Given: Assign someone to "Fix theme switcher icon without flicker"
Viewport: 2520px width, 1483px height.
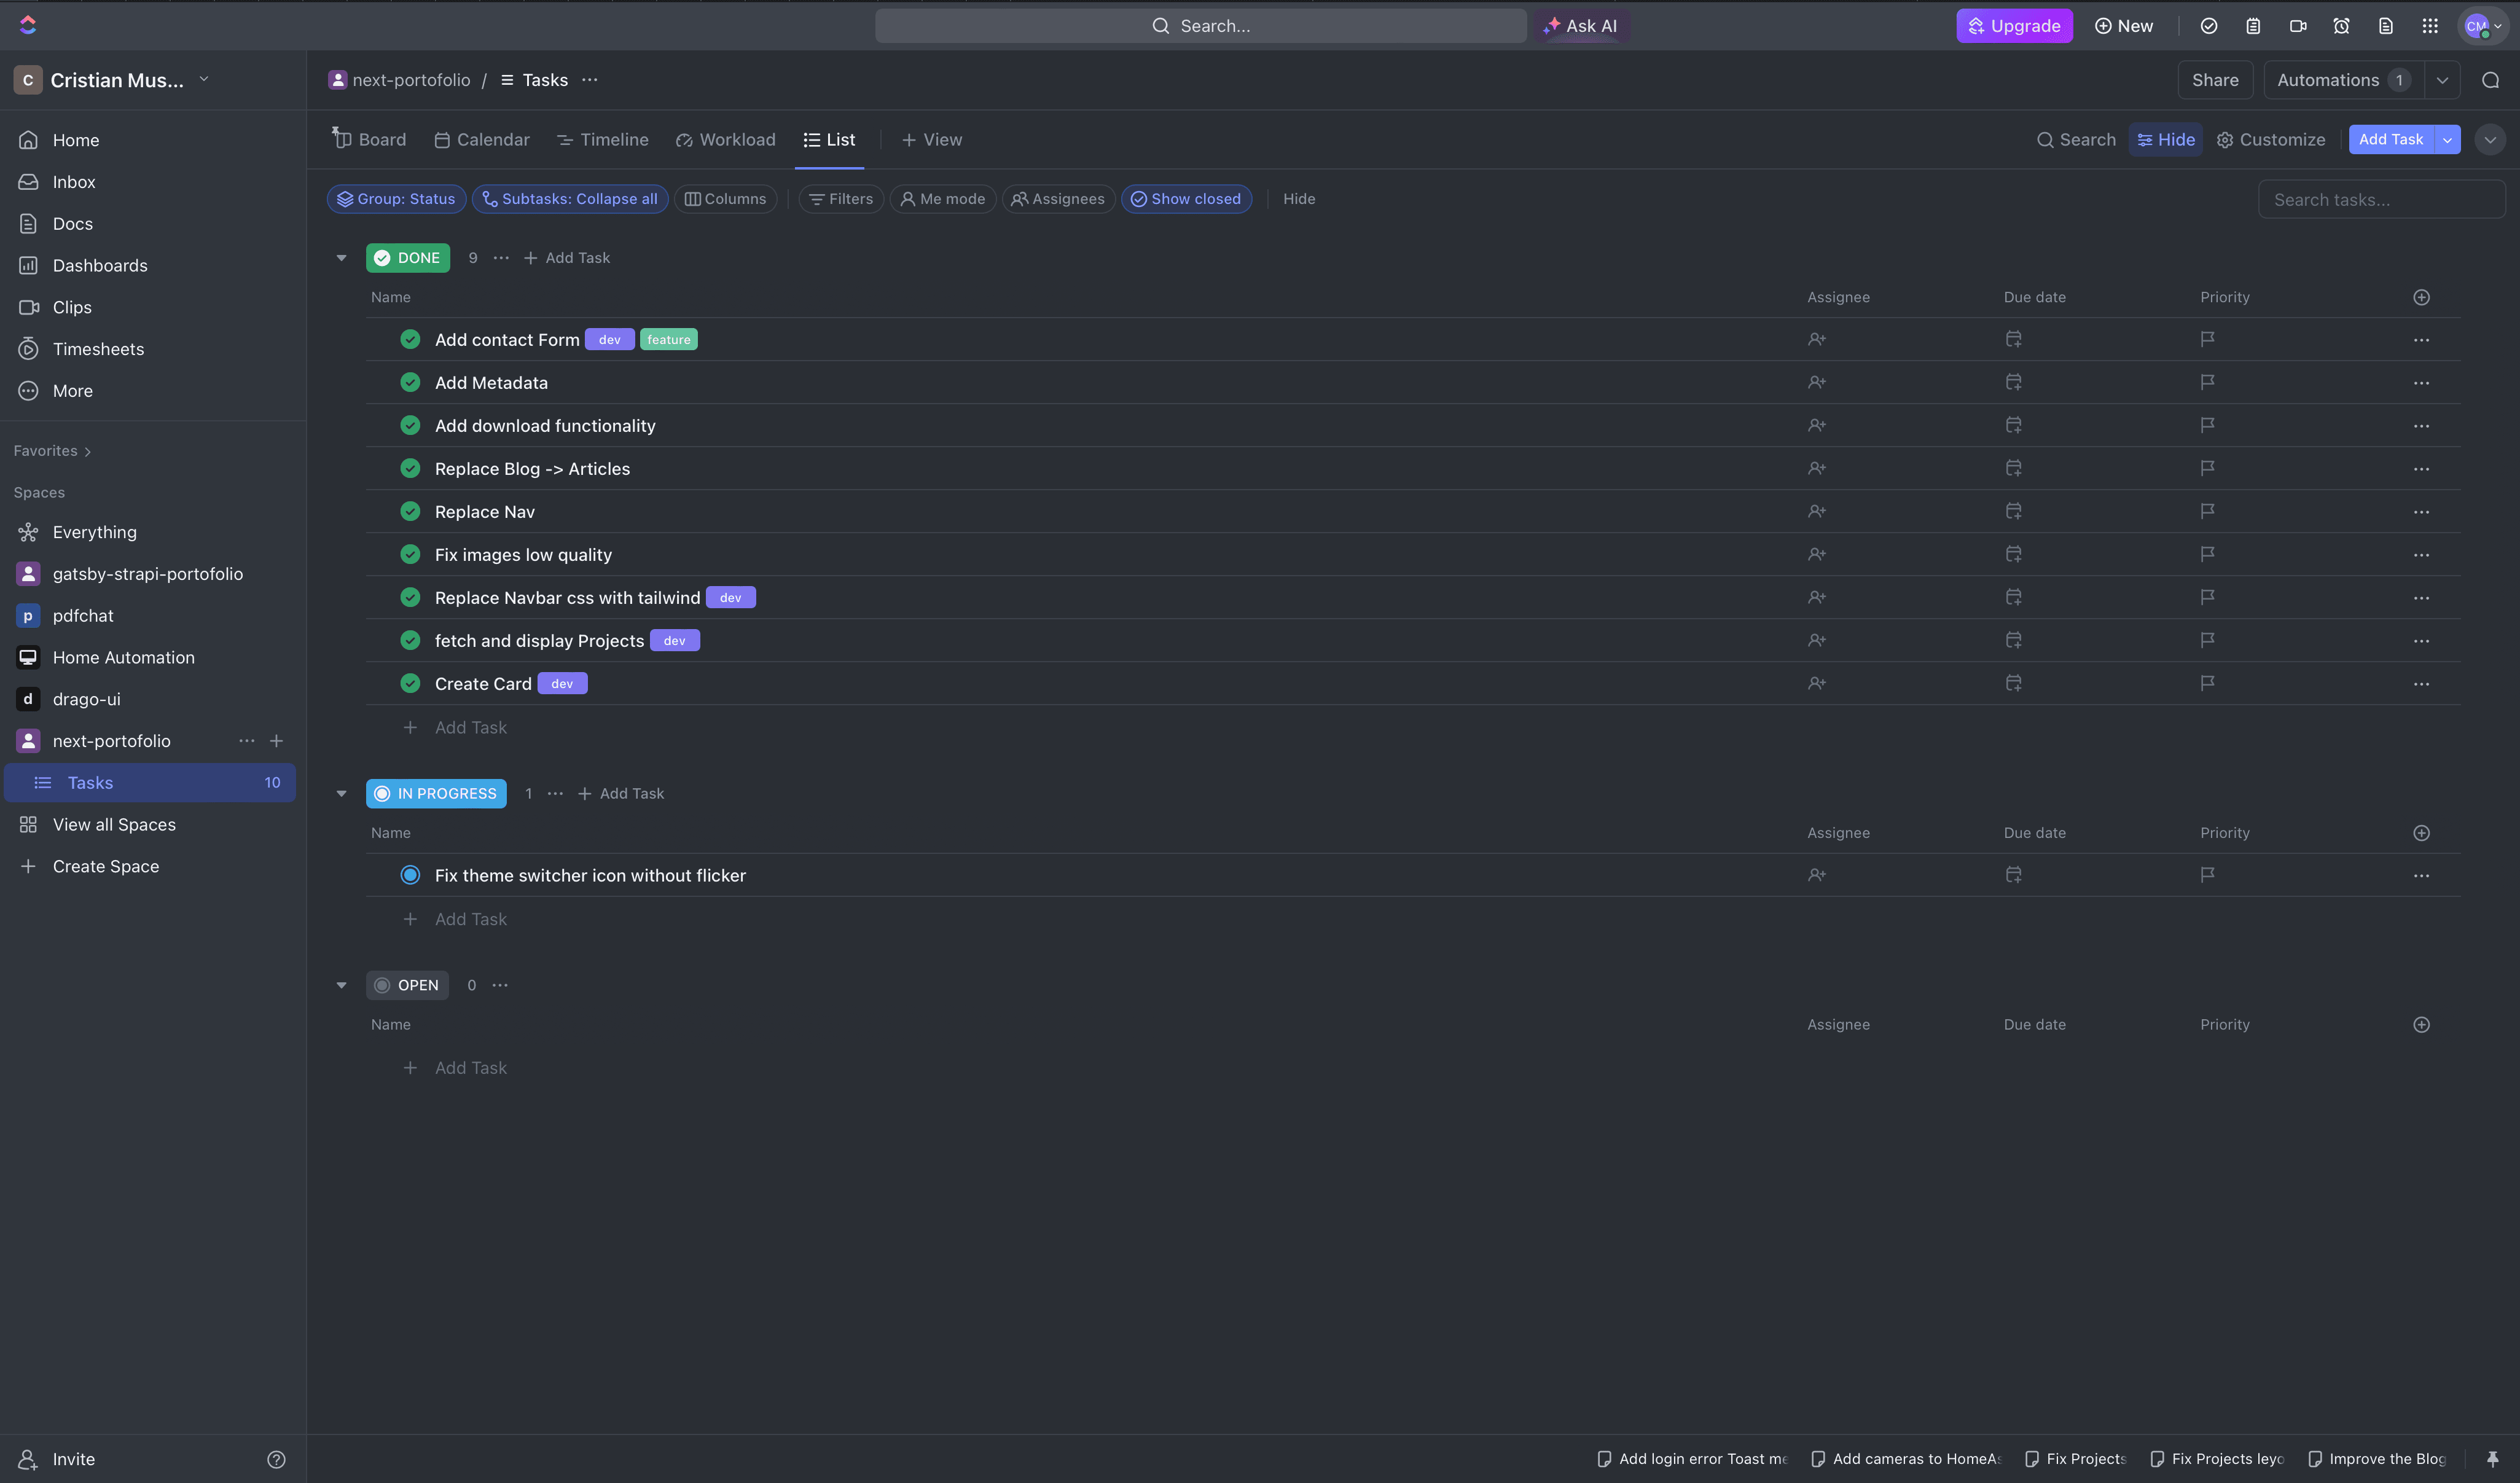Looking at the screenshot, I should click(1817, 874).
